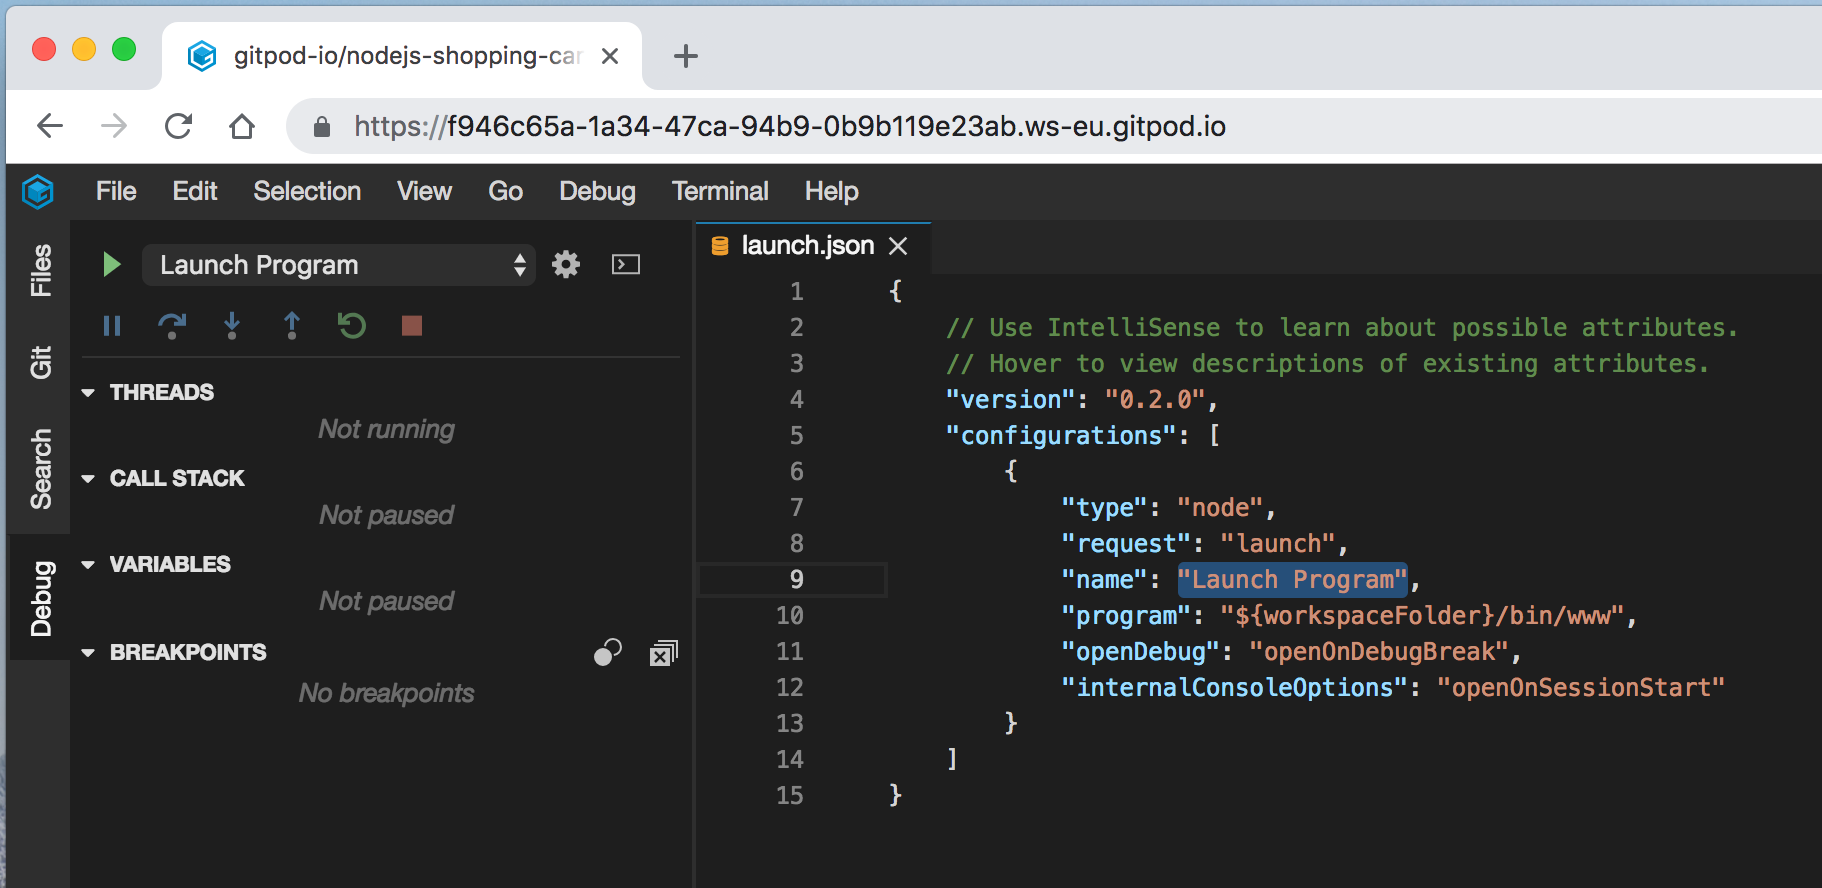Screen dimensions: 1822x888
Task: Select the gitpod-io/nodejs-shopping-cart browser tab
Action: tap(401, 56)
